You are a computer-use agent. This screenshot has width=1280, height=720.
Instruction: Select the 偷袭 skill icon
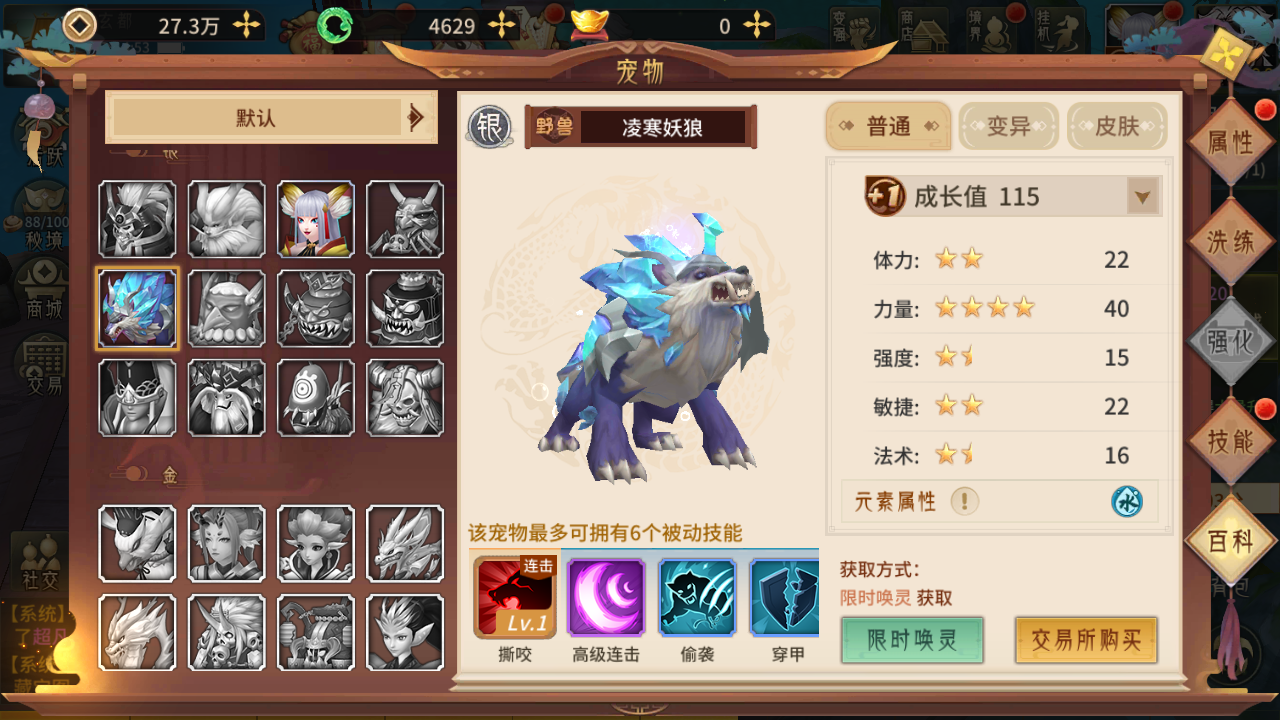click(x=697, y=597)
